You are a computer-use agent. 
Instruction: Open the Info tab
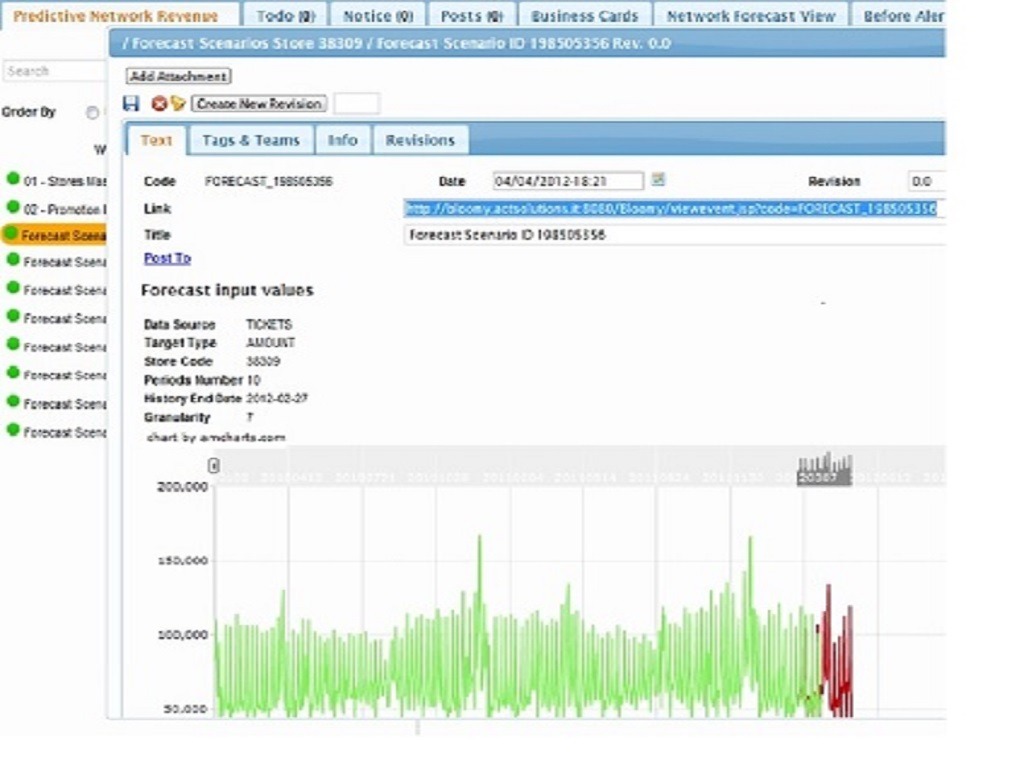(342, 140)
